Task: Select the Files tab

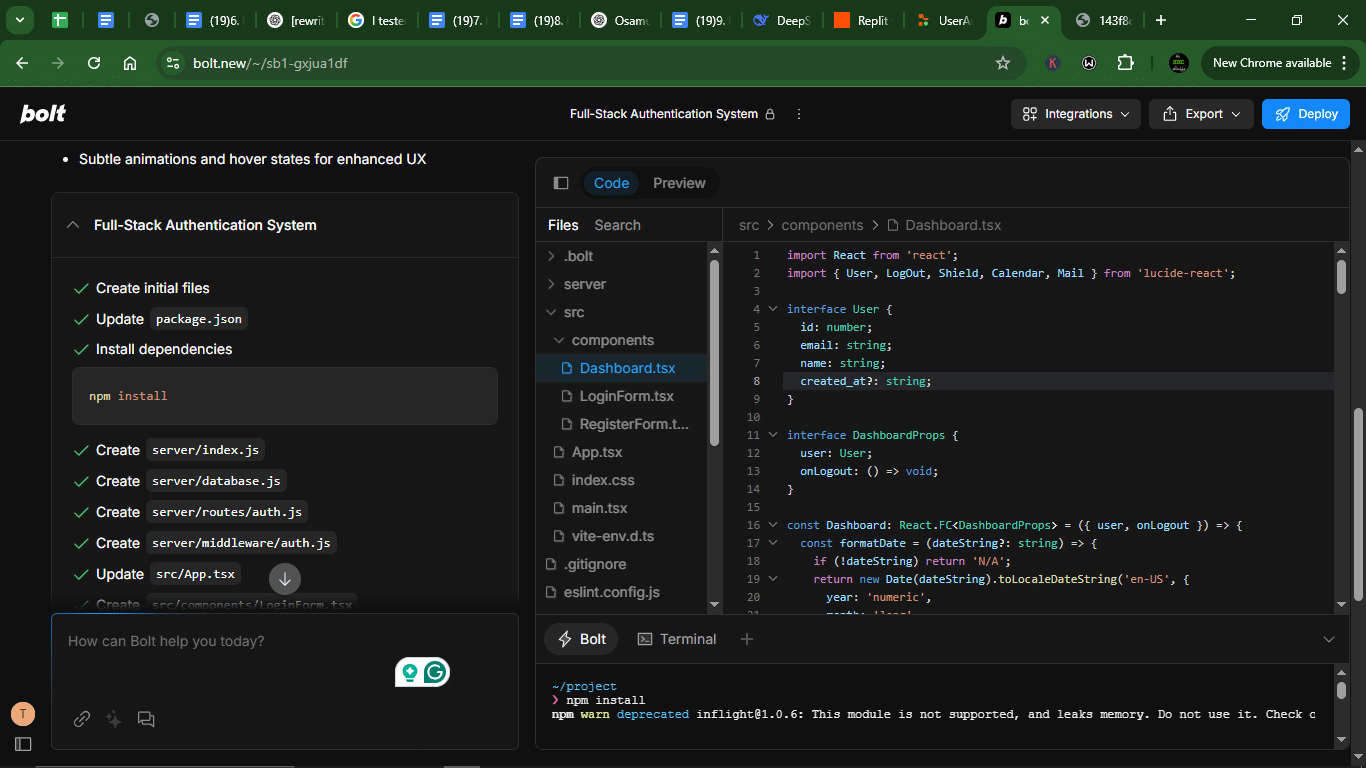Action: [563, 225]
